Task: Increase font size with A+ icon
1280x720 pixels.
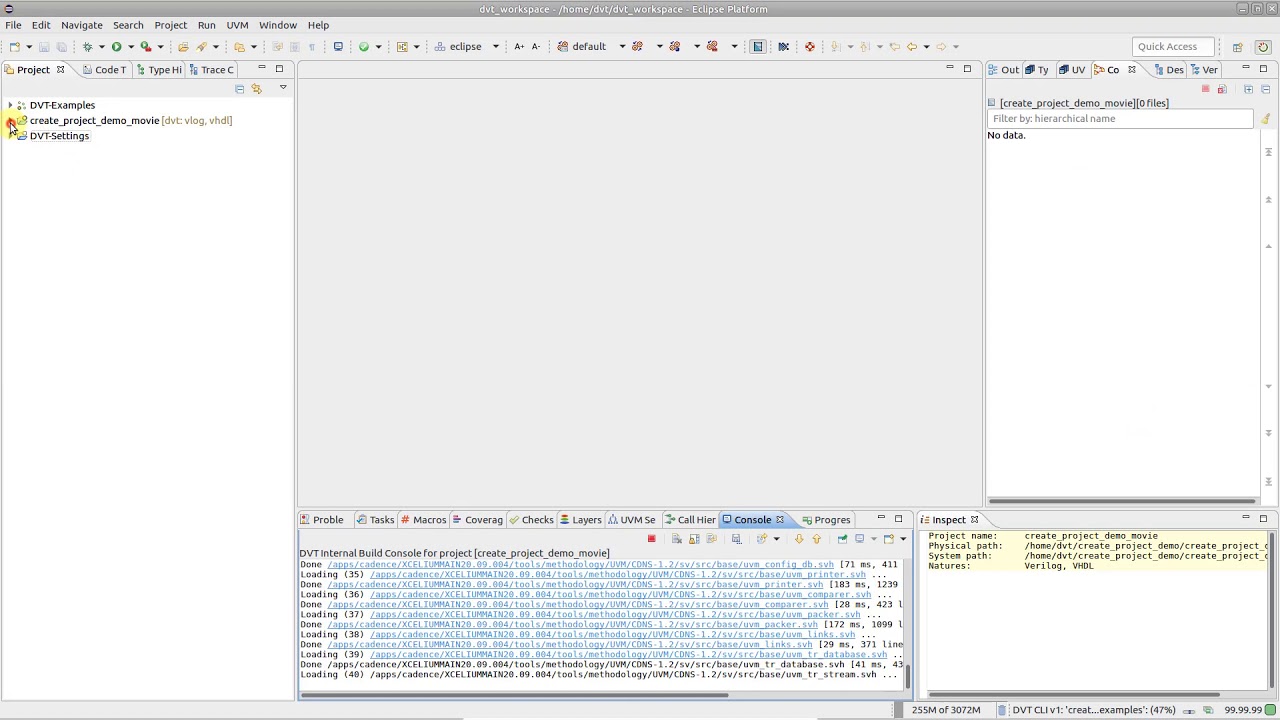Action: point(519,47)
